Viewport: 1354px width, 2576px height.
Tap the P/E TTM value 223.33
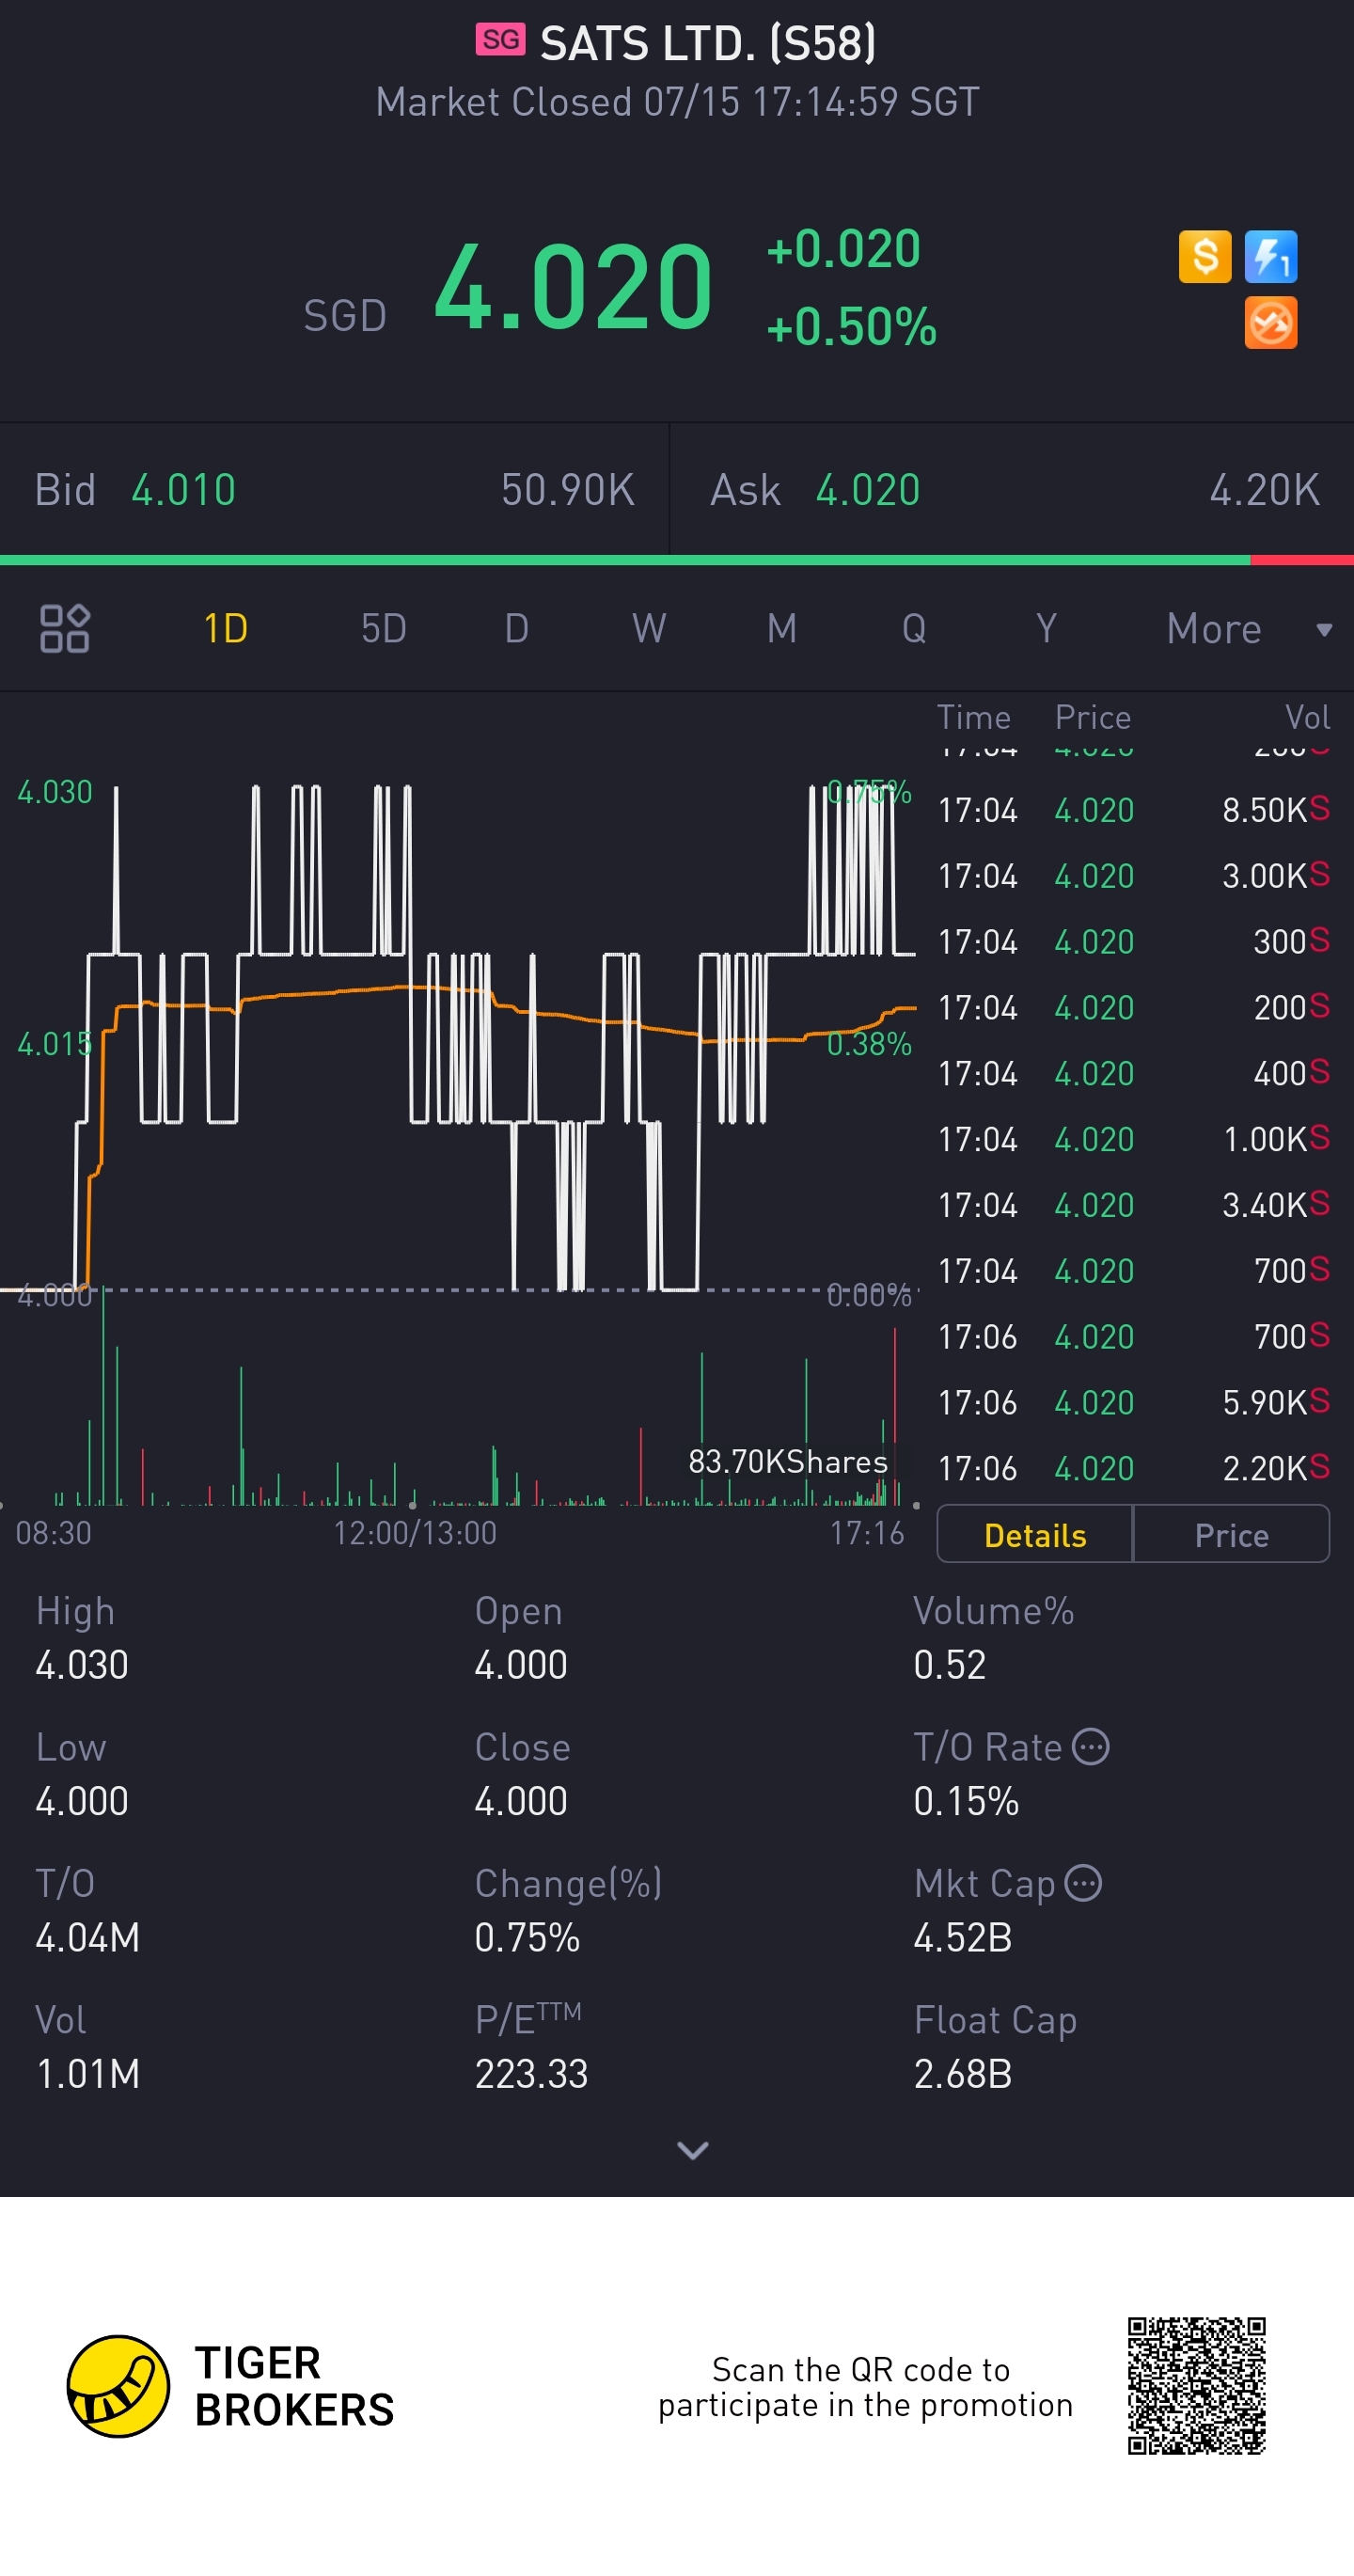(531, 2074)
